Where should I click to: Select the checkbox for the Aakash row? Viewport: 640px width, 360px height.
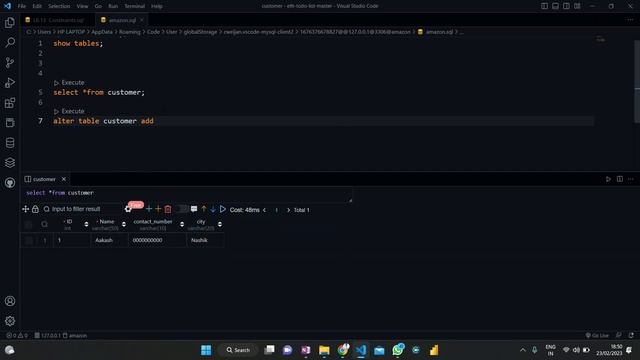pos(28,240)
